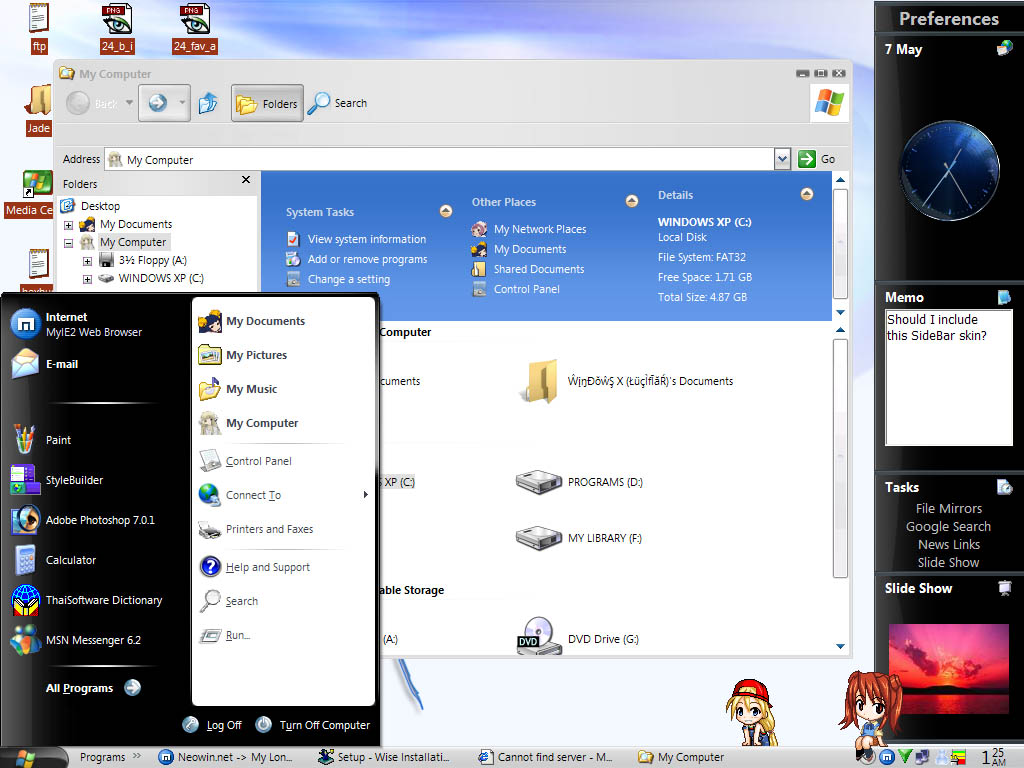This screenshot has width=1024, height=768.
Task: Toggle the Folders pane in Explorer toolbar
Action: click(266, 103)
